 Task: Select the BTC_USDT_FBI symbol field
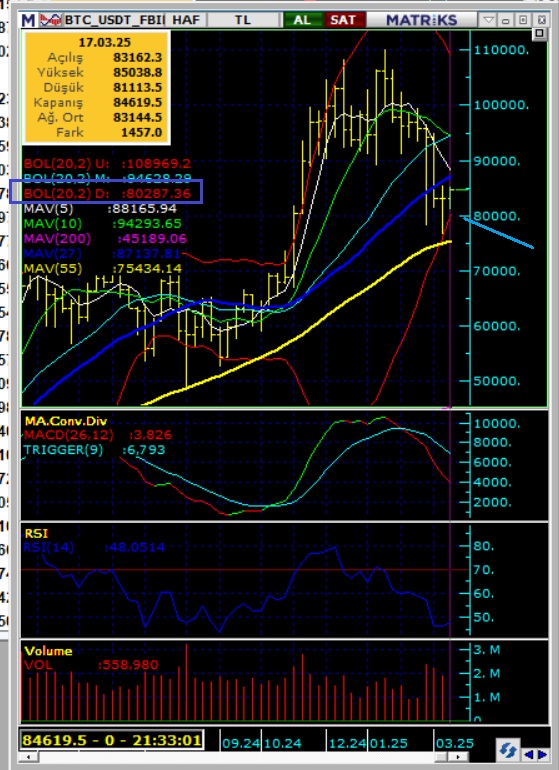coord(113,20)
